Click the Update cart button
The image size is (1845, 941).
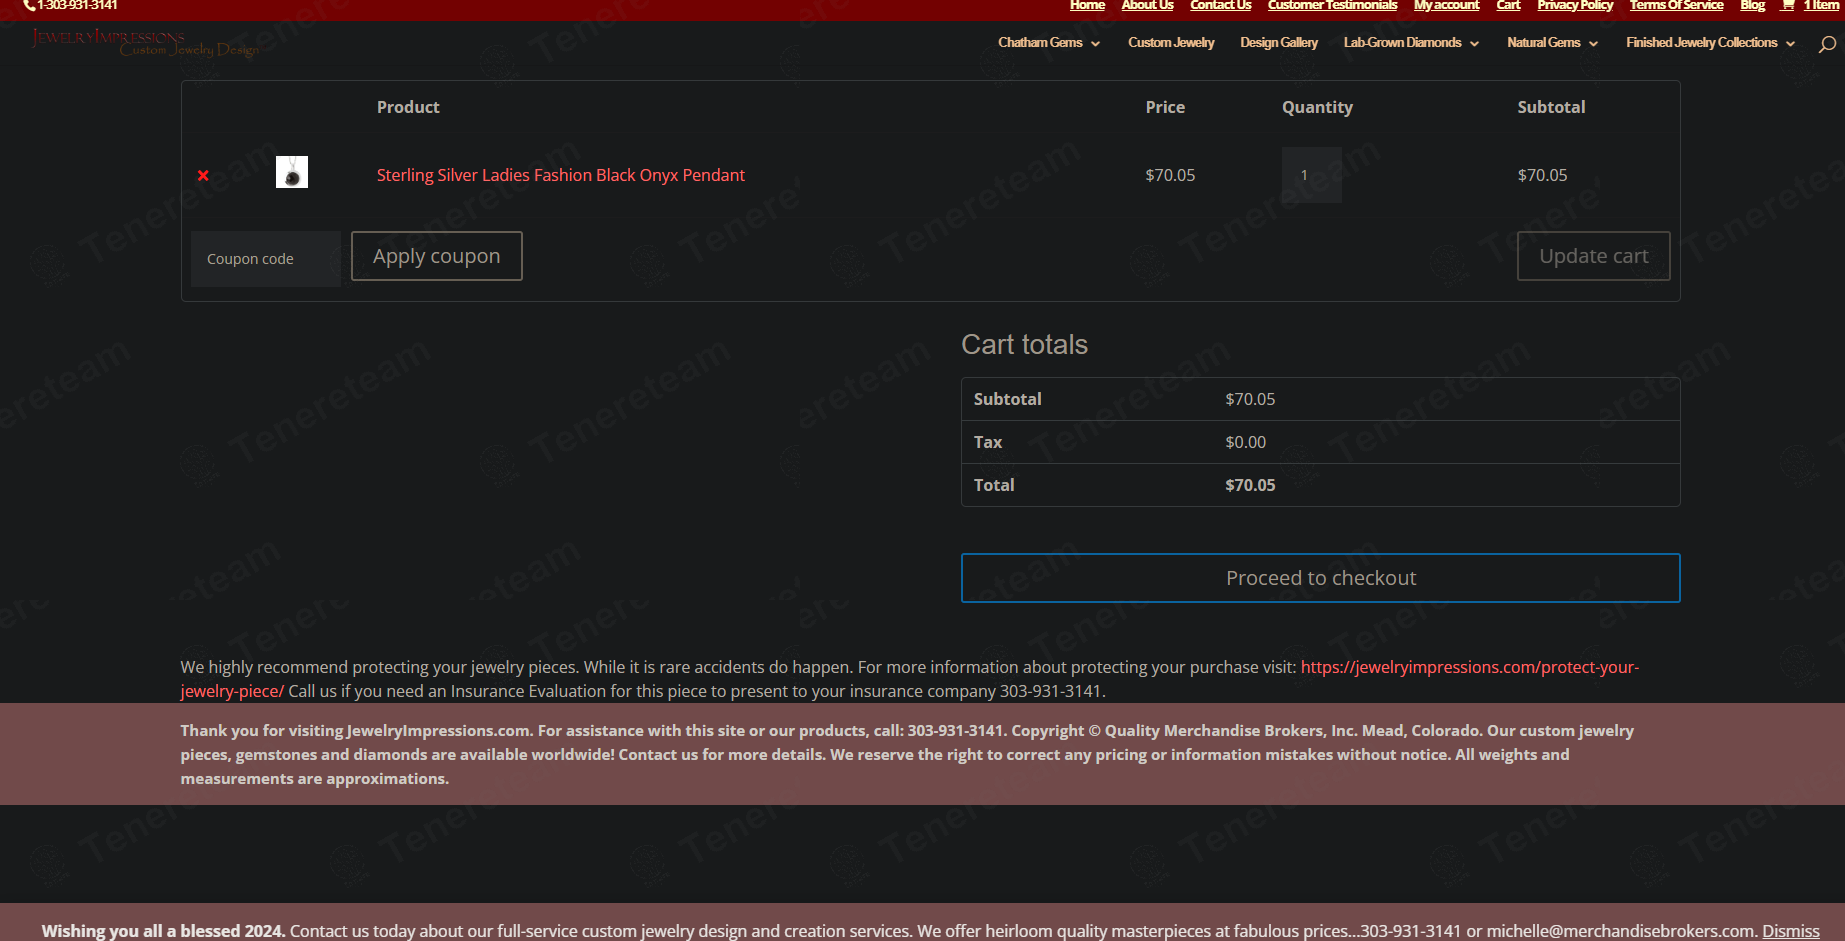[x=1594, y=256]
